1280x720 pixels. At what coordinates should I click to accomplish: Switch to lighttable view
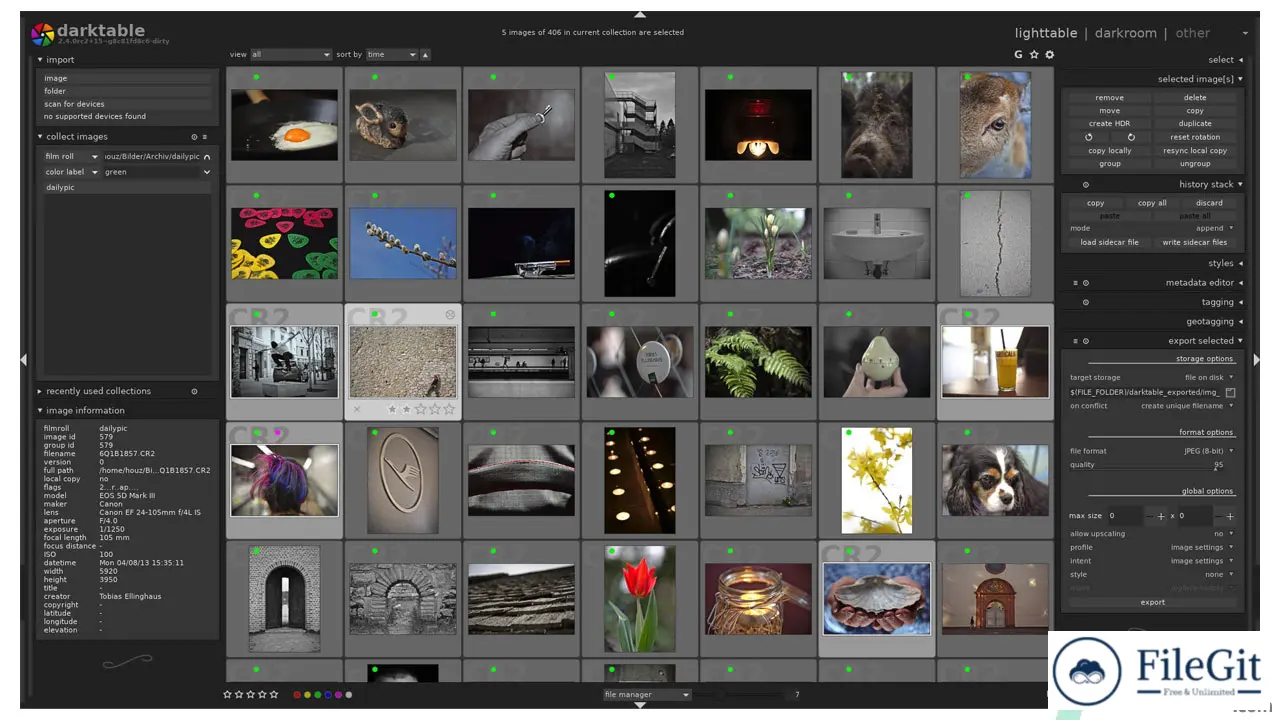[1046, 33]
